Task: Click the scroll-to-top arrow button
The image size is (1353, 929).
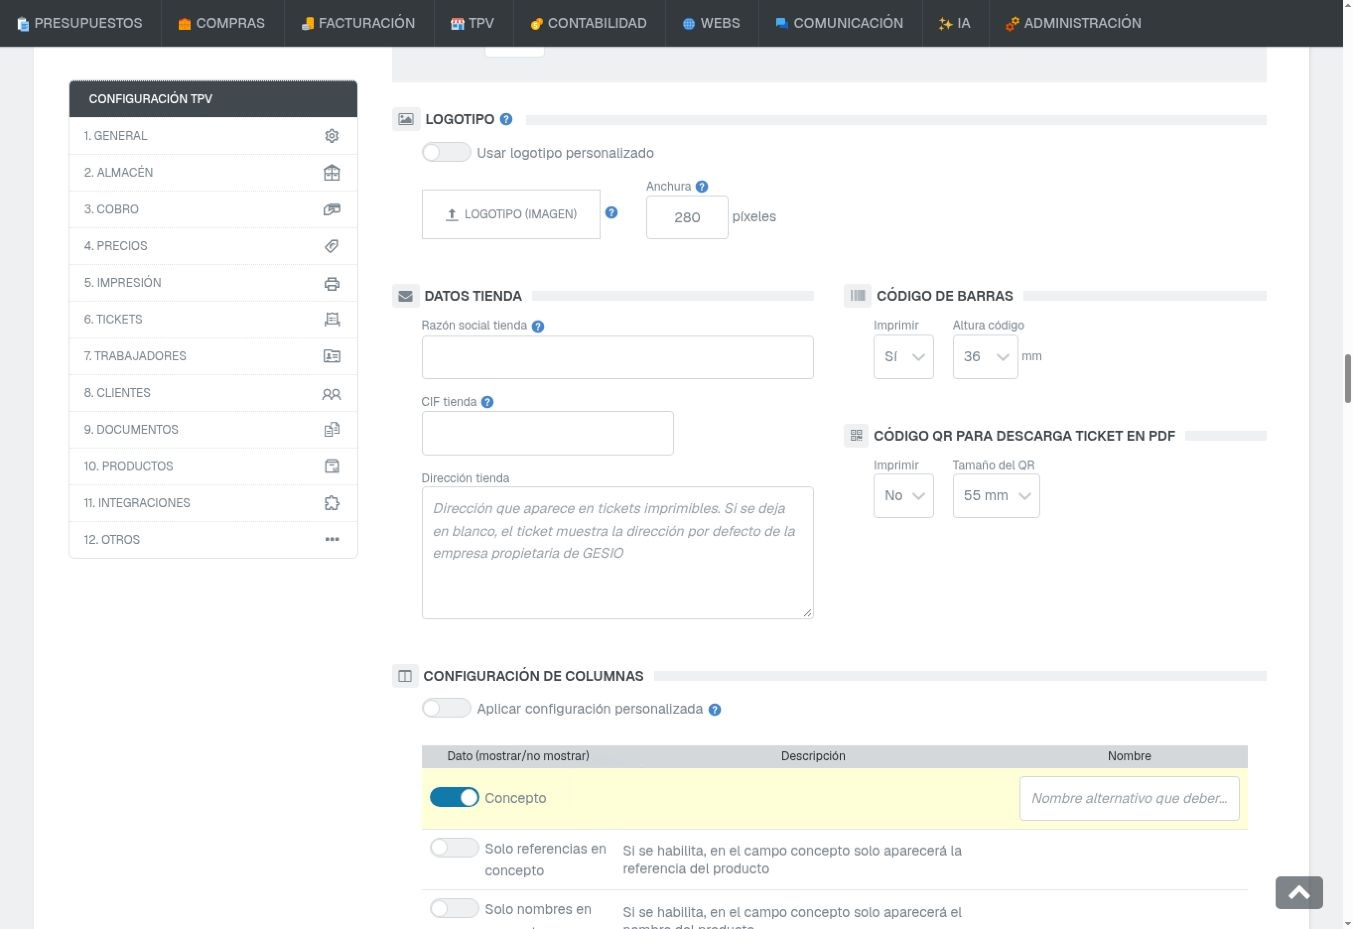Action: (x=1299, y=893)
